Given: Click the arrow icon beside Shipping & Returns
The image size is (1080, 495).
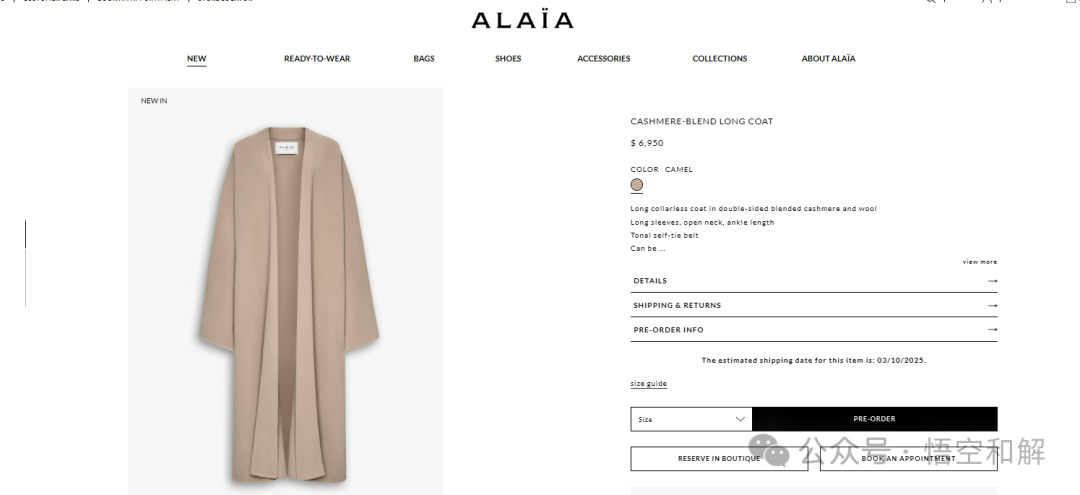Looking at the screenshot, I should click(992, 305).
